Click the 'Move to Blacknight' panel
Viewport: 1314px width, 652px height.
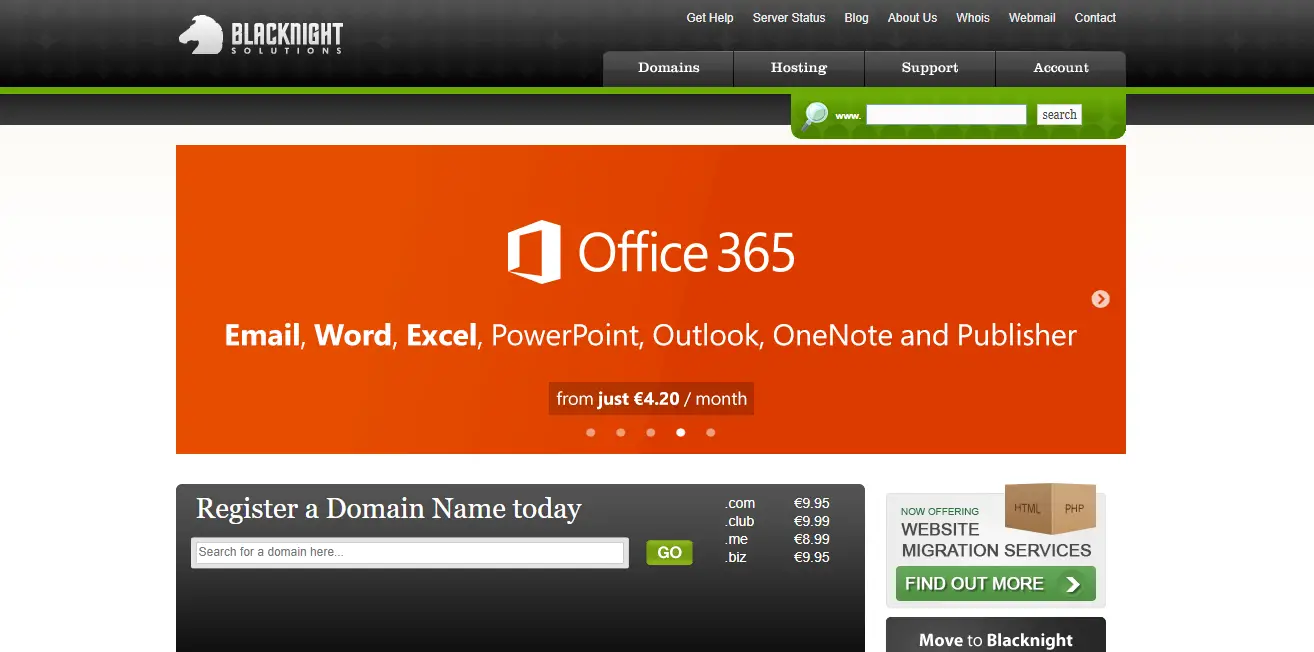click(996, 635)
